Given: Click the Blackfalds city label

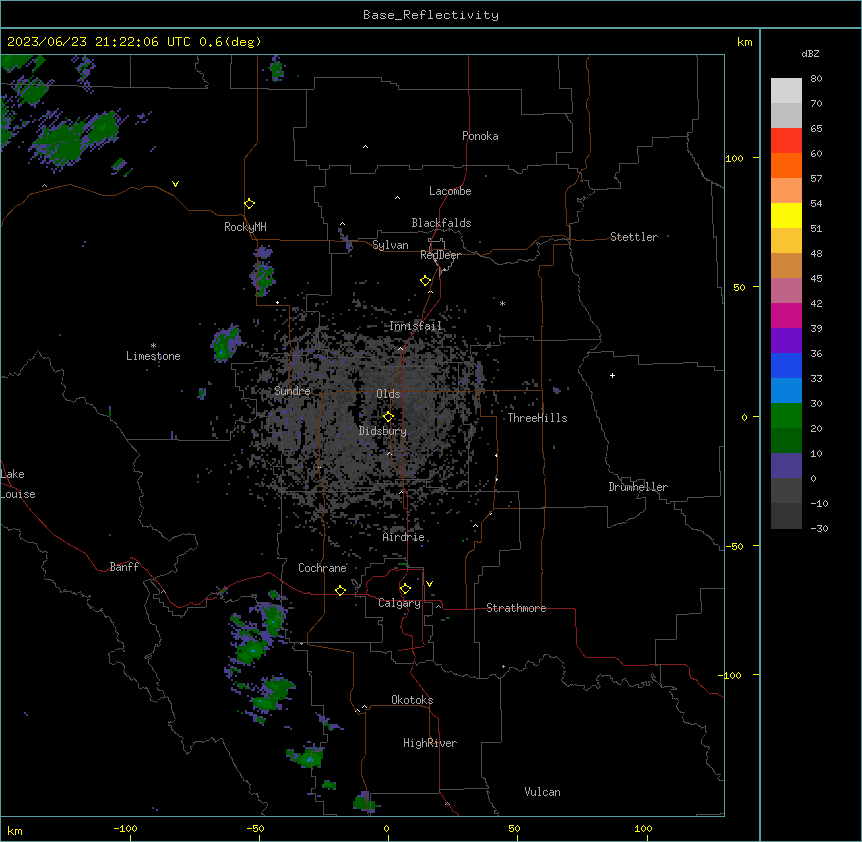Looking at the screenshot, I should click(441, 223).
